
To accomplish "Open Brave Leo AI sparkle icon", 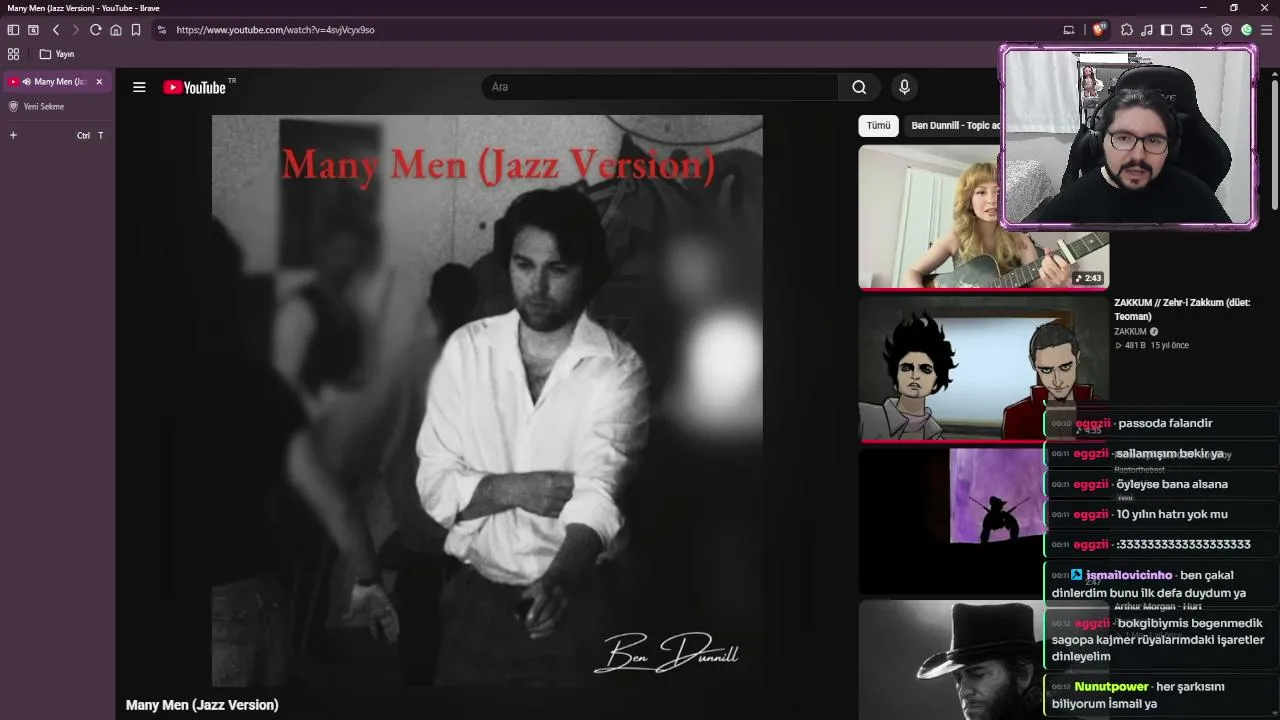I will click(x=1207, y=30).
